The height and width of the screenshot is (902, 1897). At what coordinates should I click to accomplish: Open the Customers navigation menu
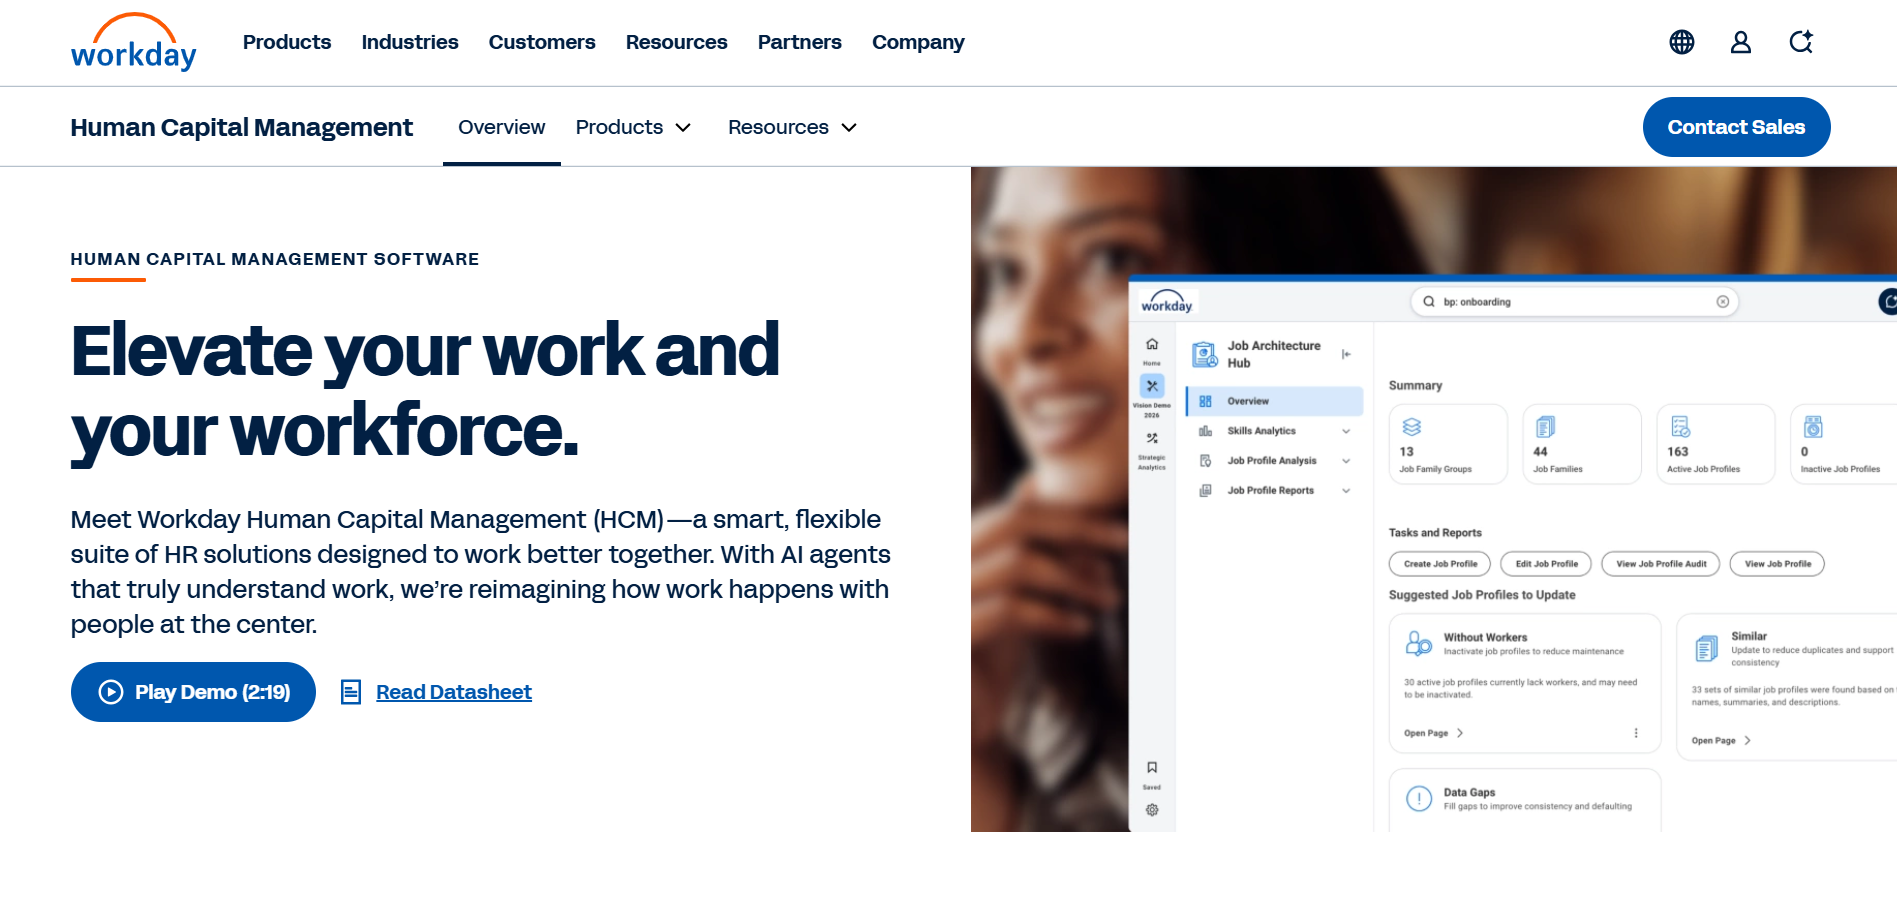[542, 42]
